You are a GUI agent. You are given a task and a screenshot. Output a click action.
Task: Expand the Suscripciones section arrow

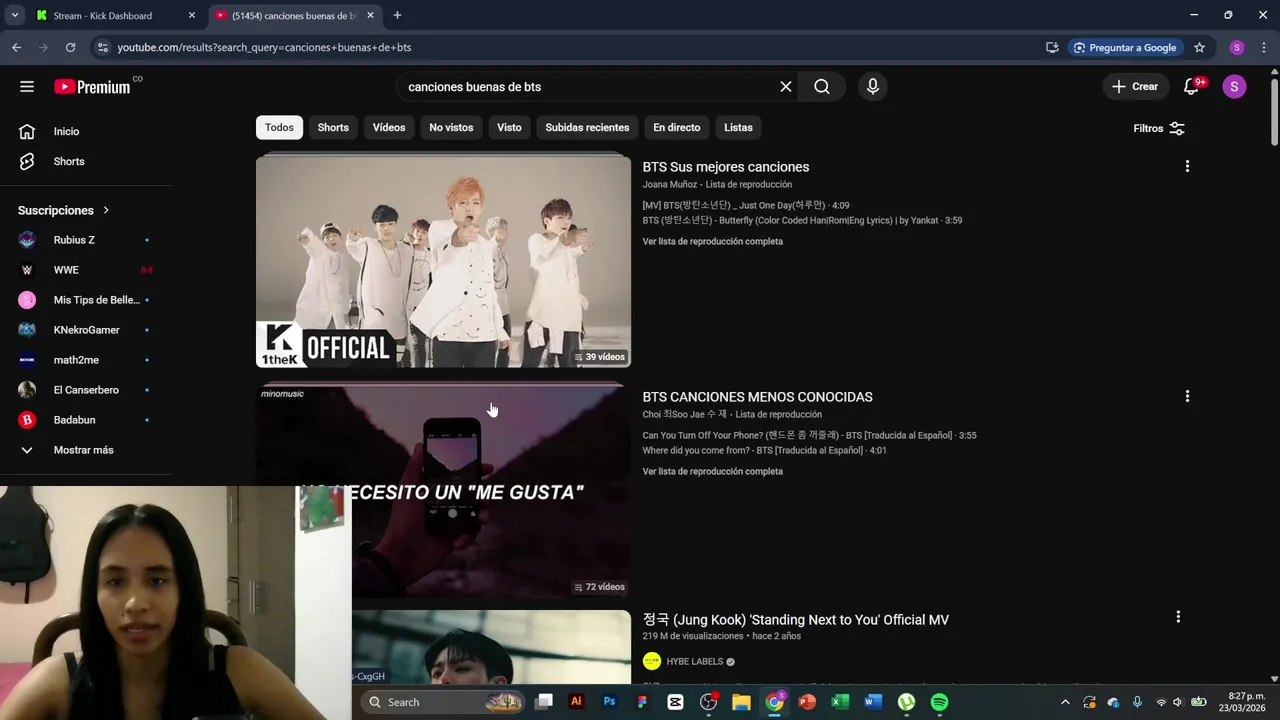105,210
